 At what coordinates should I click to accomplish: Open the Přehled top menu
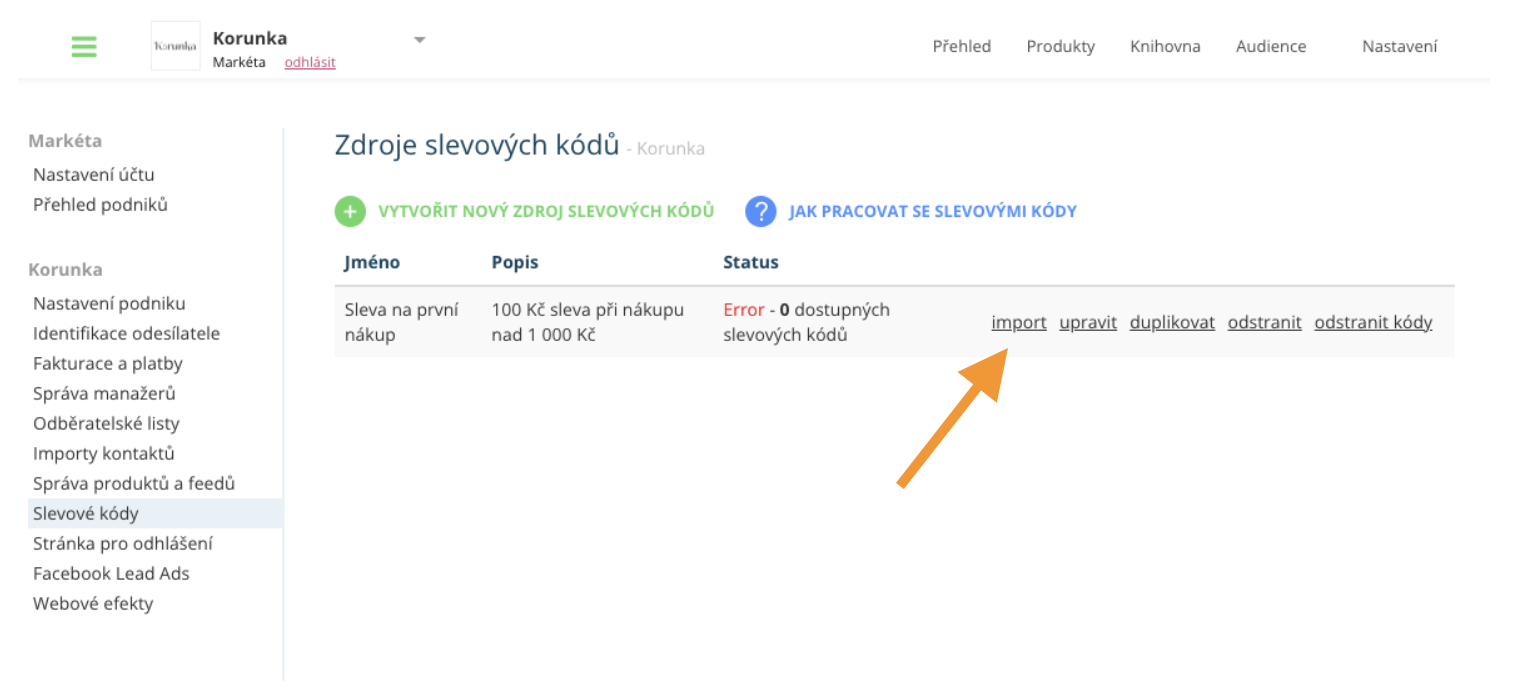coord(962,46)
